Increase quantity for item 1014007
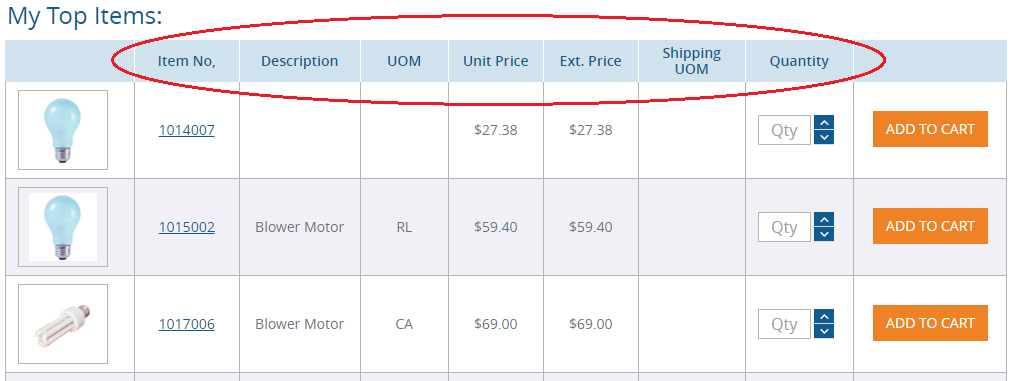Image resolution: width=1019 pixels, height=381 pixels. pos(824,123)
